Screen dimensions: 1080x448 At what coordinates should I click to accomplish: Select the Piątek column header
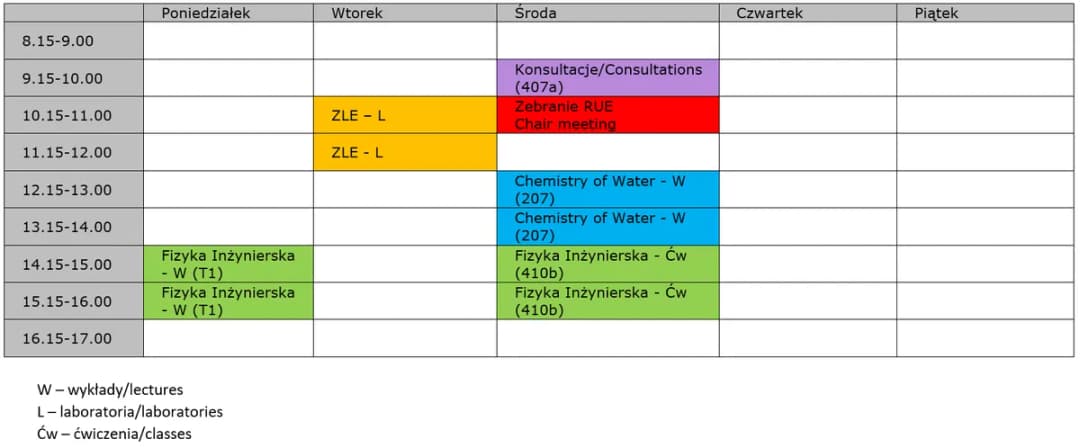click(x=936, y=13)
